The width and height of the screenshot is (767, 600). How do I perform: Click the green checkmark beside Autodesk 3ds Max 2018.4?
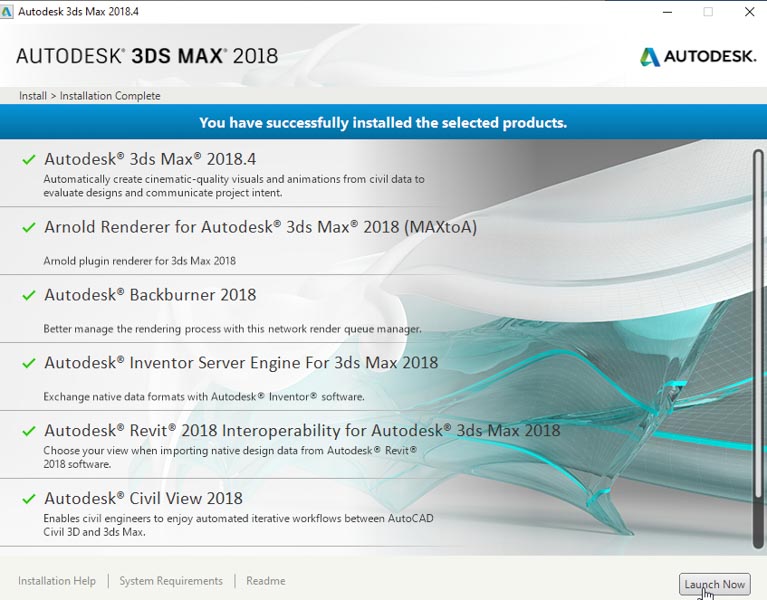(29, 159)
